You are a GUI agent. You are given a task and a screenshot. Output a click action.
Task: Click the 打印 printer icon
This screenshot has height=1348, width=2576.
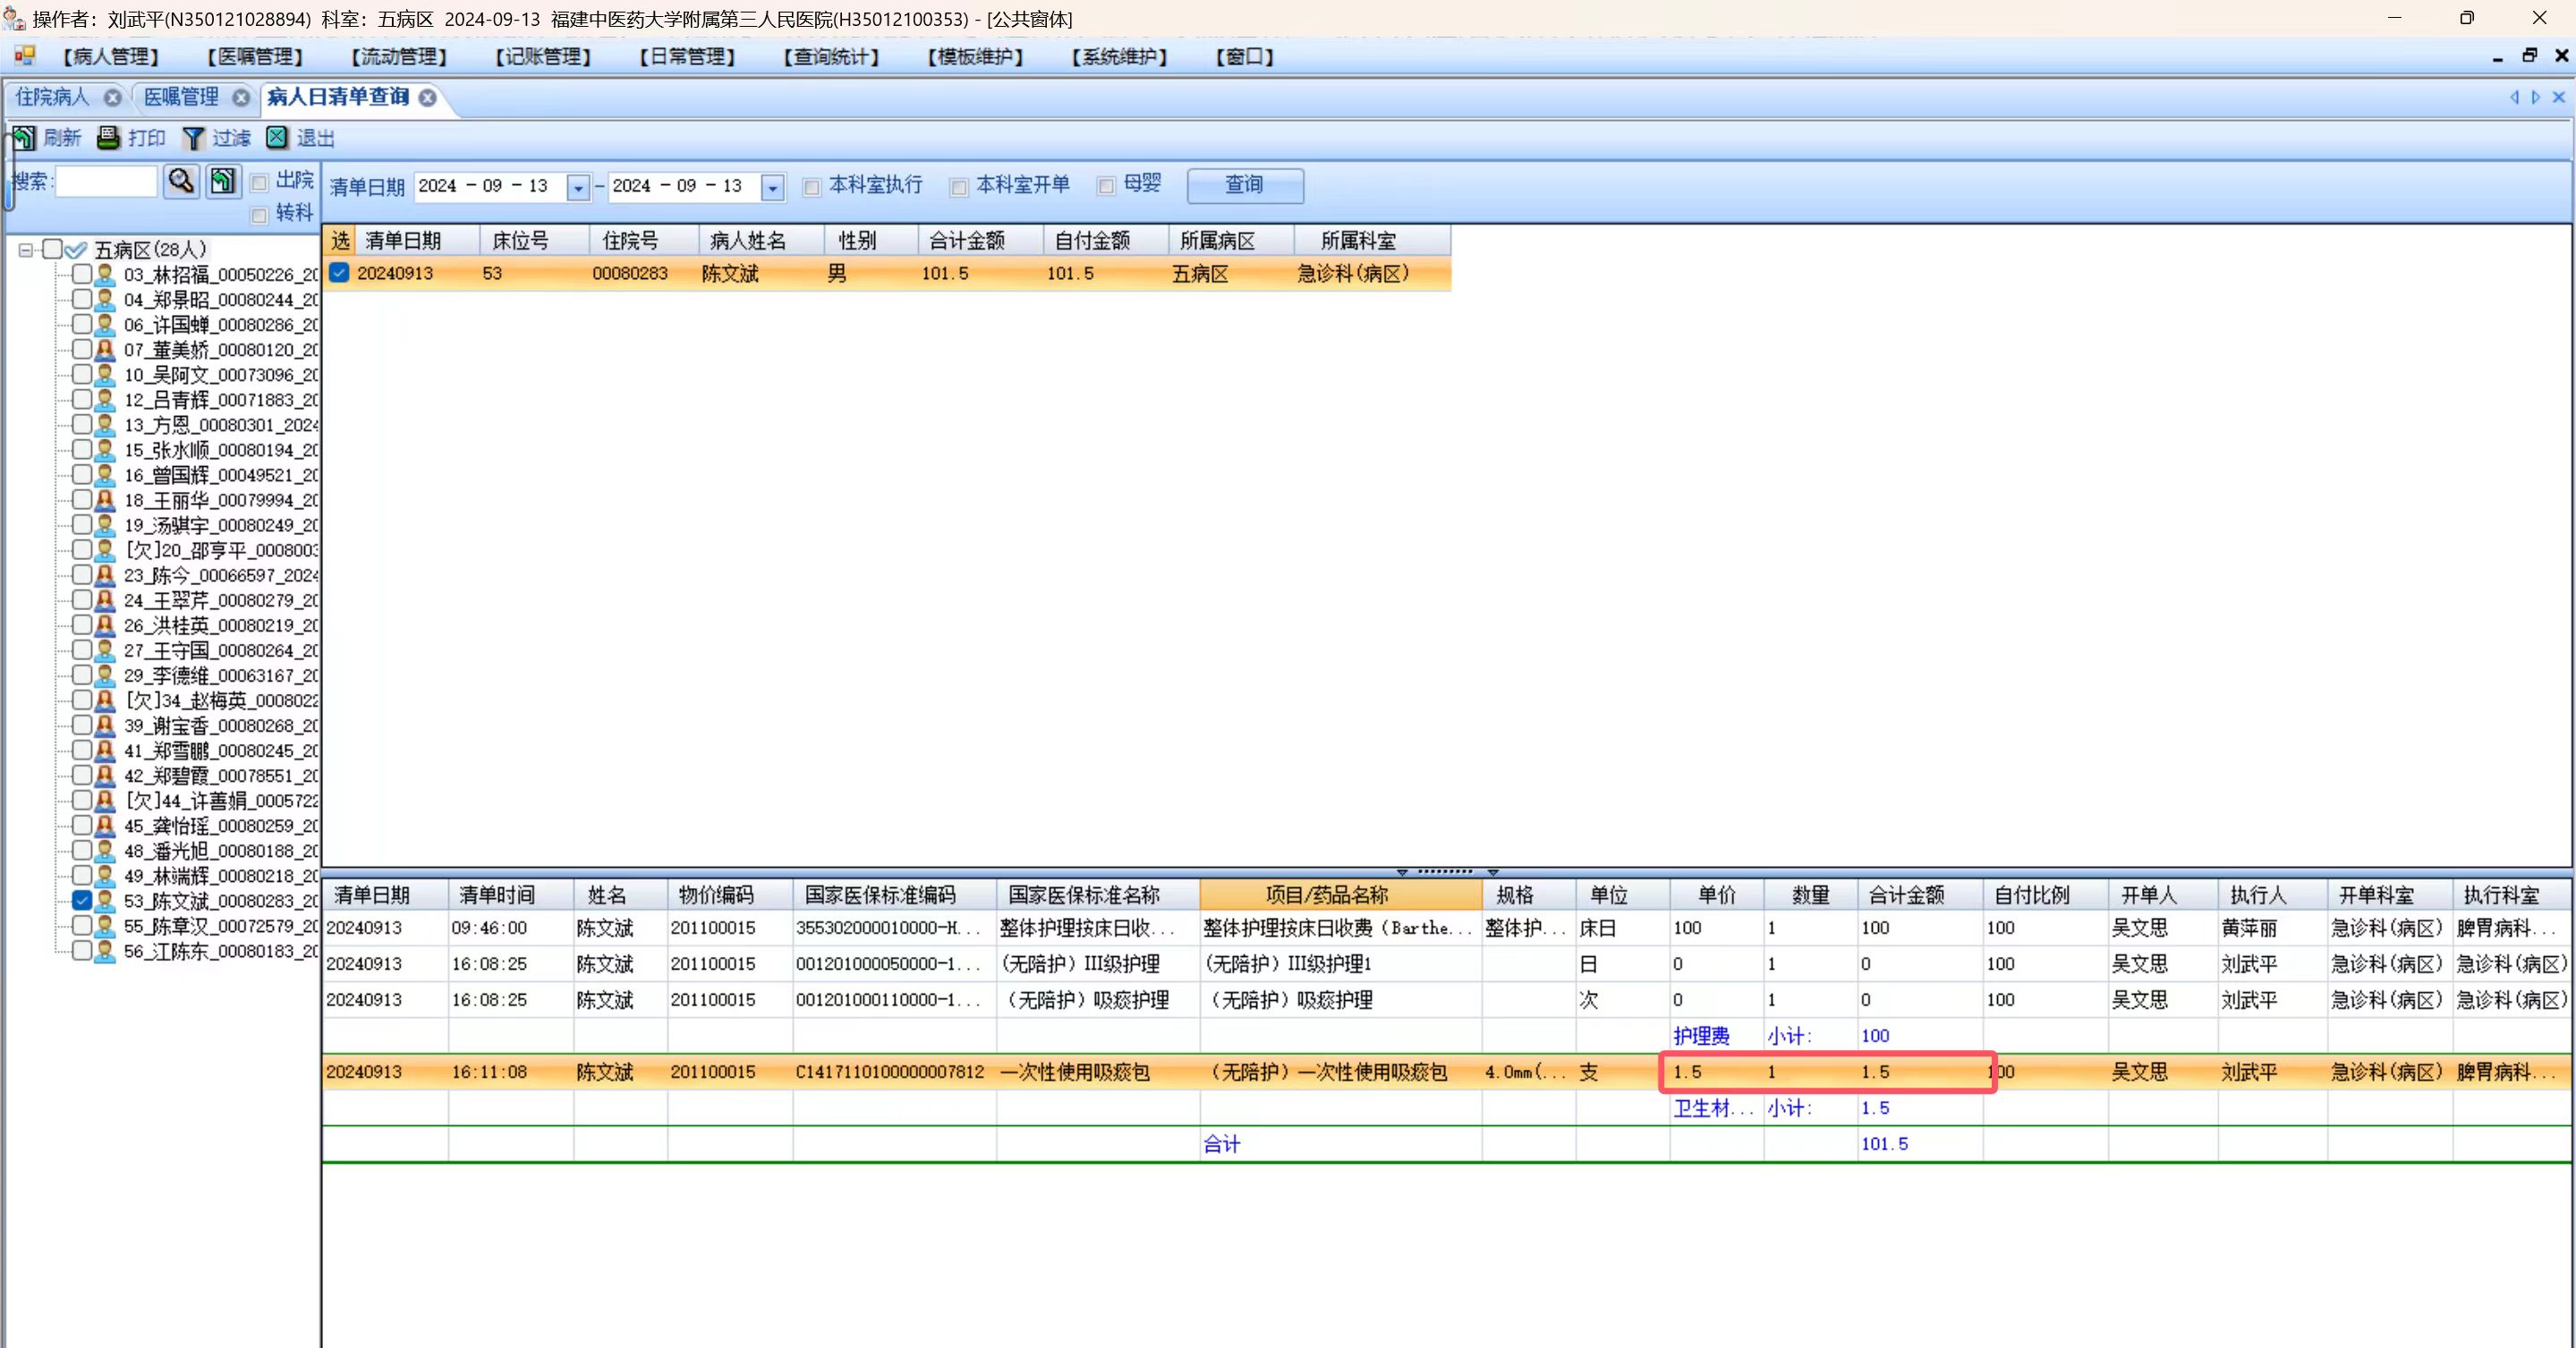[108, 138]
